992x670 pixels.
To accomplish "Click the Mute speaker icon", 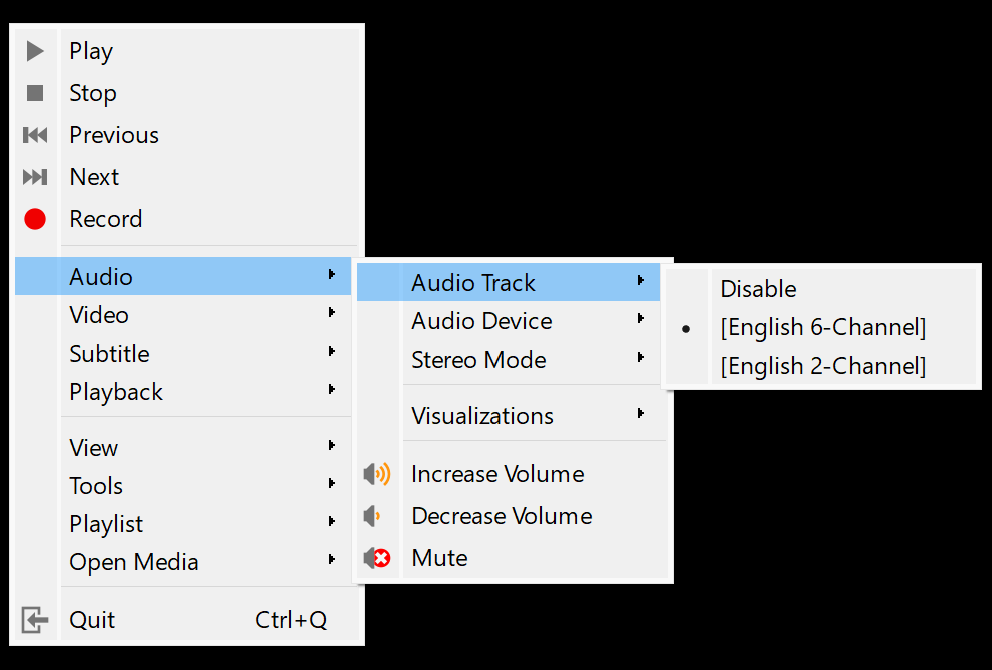I will 377,558.
